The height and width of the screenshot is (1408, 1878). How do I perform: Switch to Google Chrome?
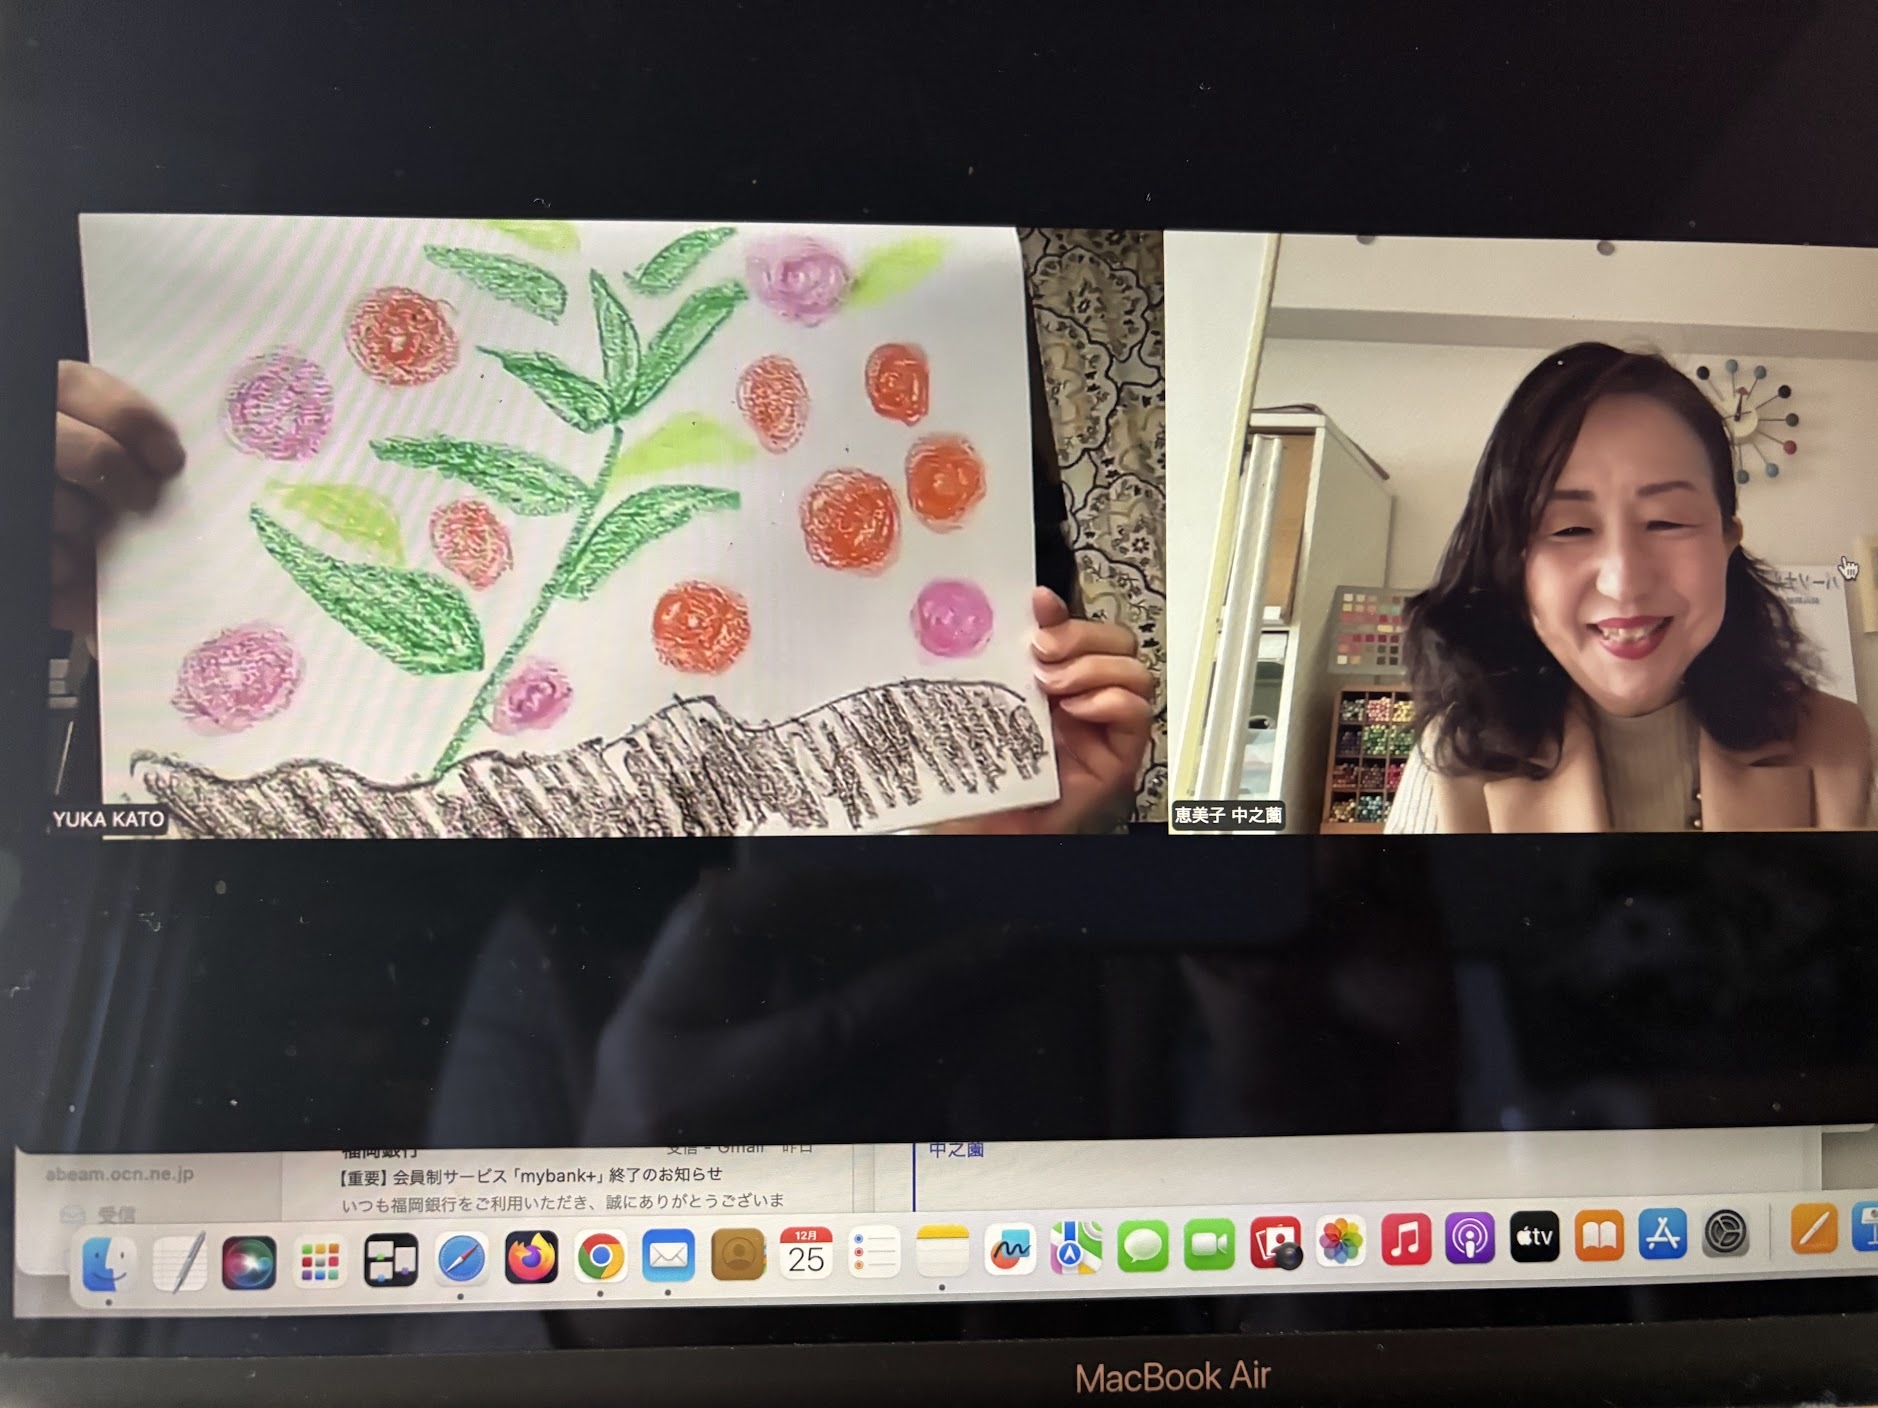point(600,1257)
